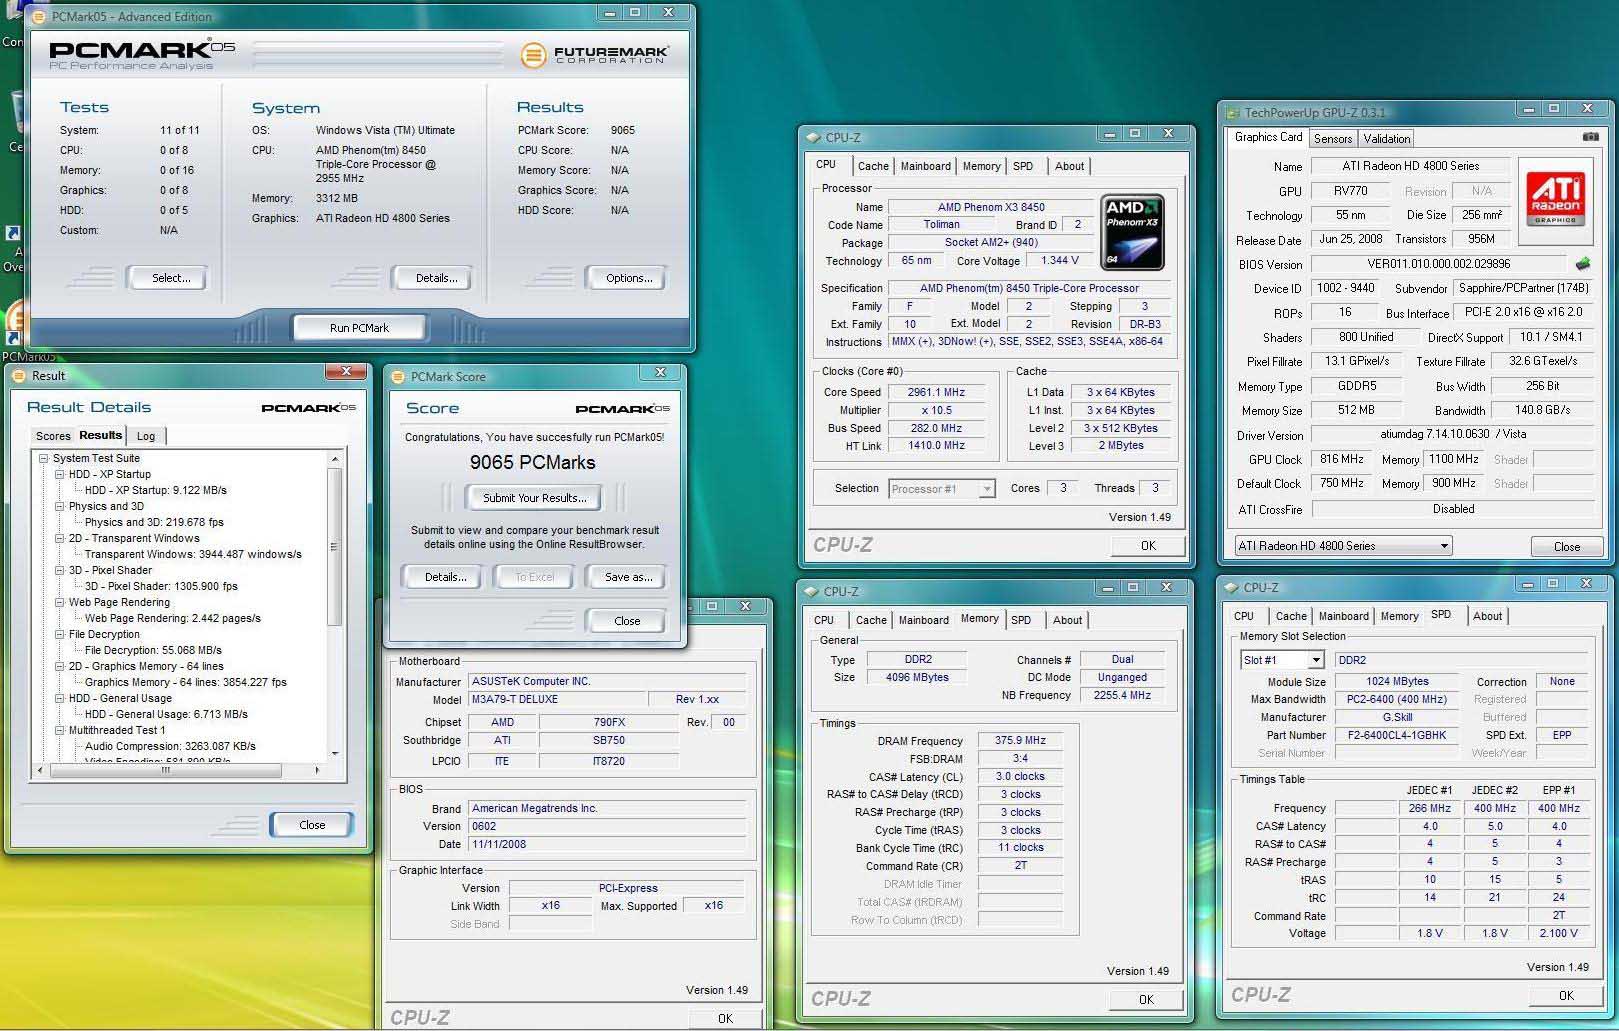
Task: Click OK in the CPU-Z window showing the Processor section
Action: (1148, 545)
